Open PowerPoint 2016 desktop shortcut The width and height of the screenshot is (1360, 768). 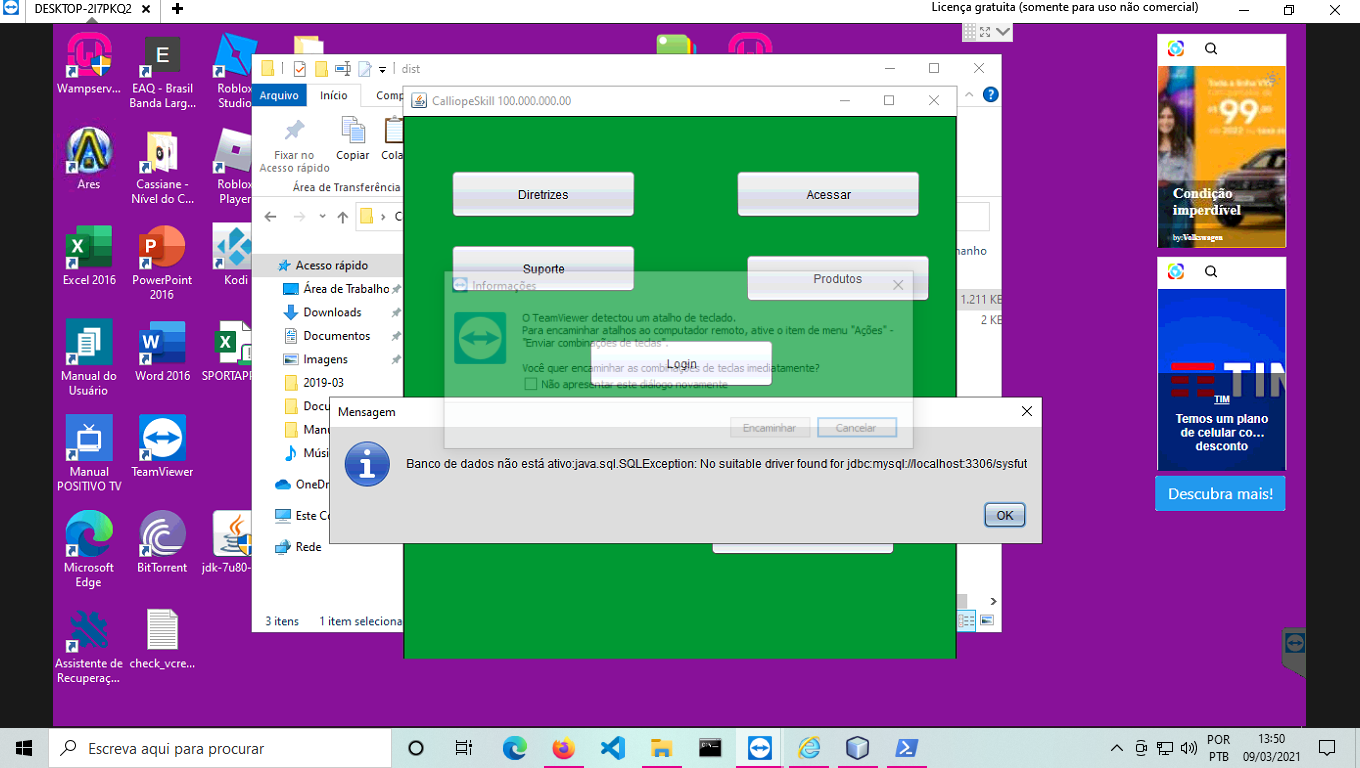162,263
